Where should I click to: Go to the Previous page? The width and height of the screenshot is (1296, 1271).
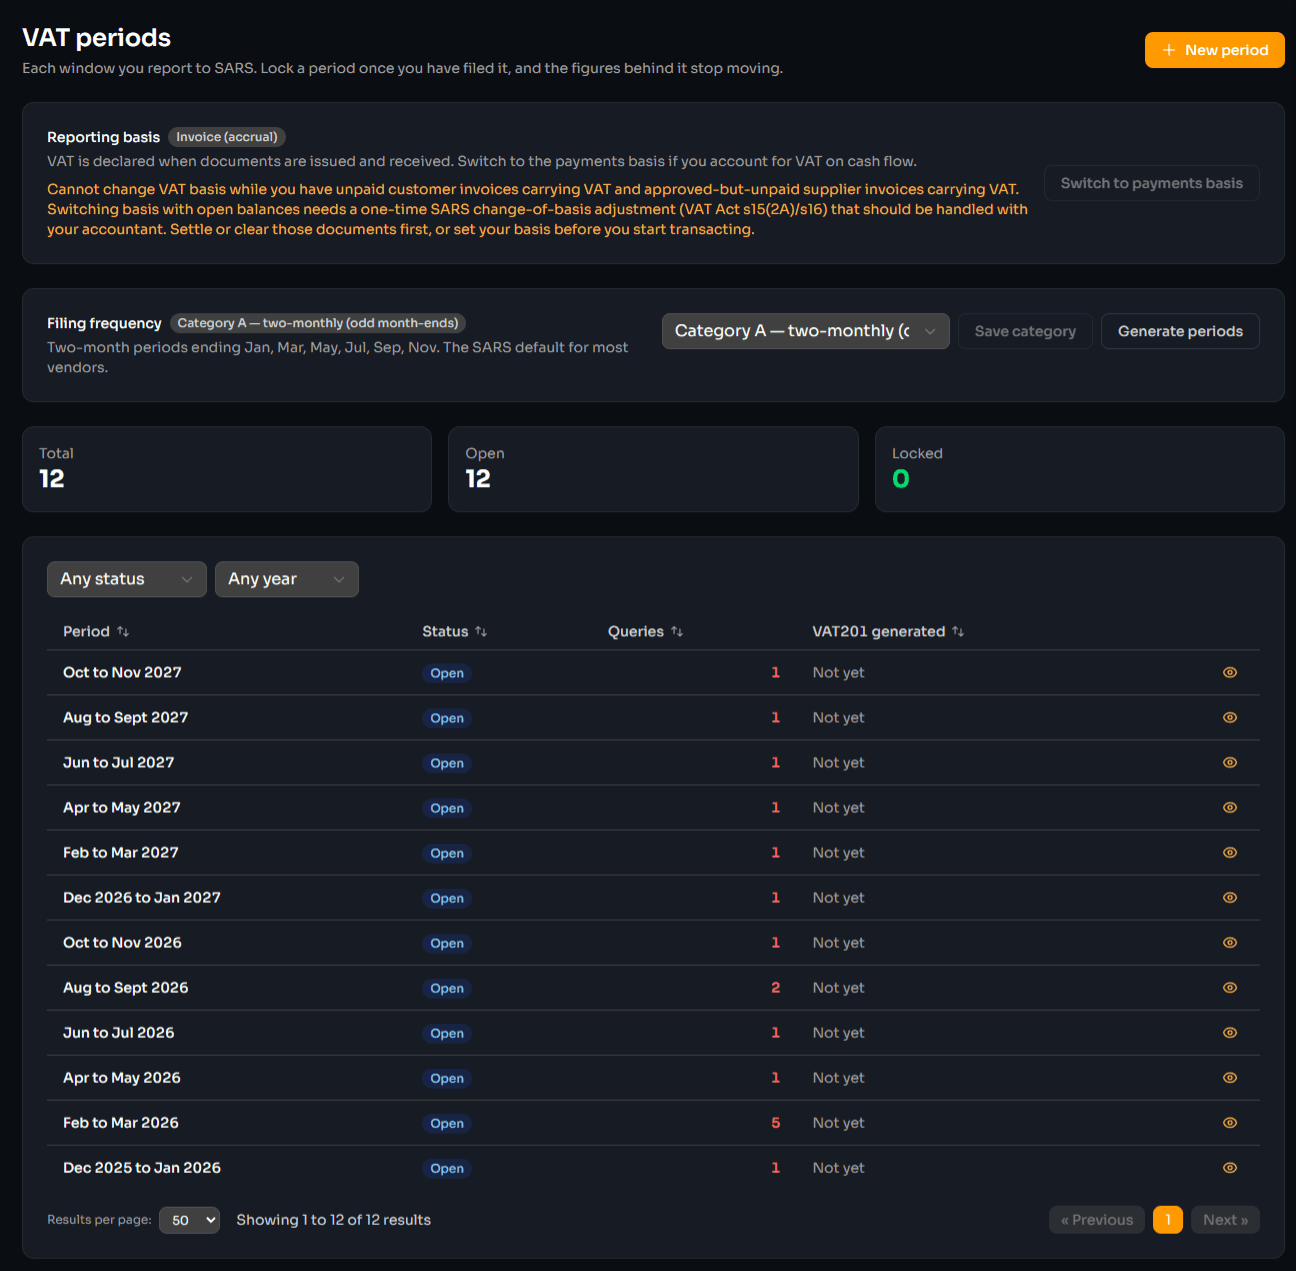pyautogui.click(x=1097, y=1220)
